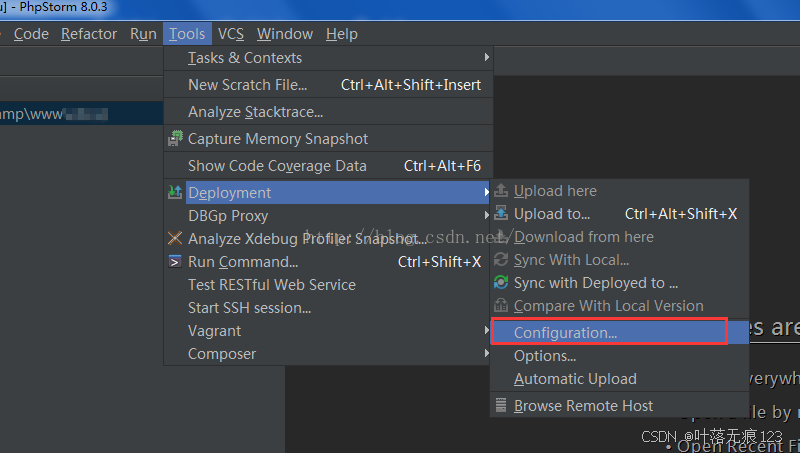Select Upload to... entry
Screen dimensions: 800x453
tap(619, 214)
